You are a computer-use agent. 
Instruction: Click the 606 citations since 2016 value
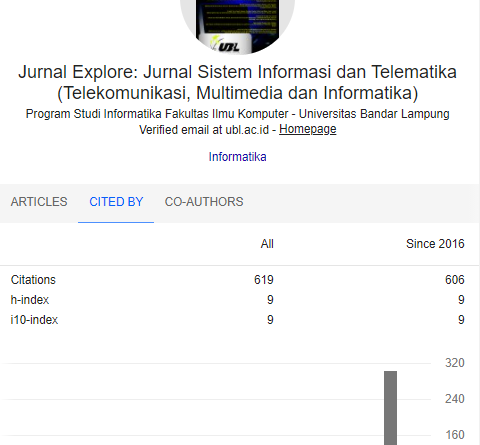pos(455,280)
